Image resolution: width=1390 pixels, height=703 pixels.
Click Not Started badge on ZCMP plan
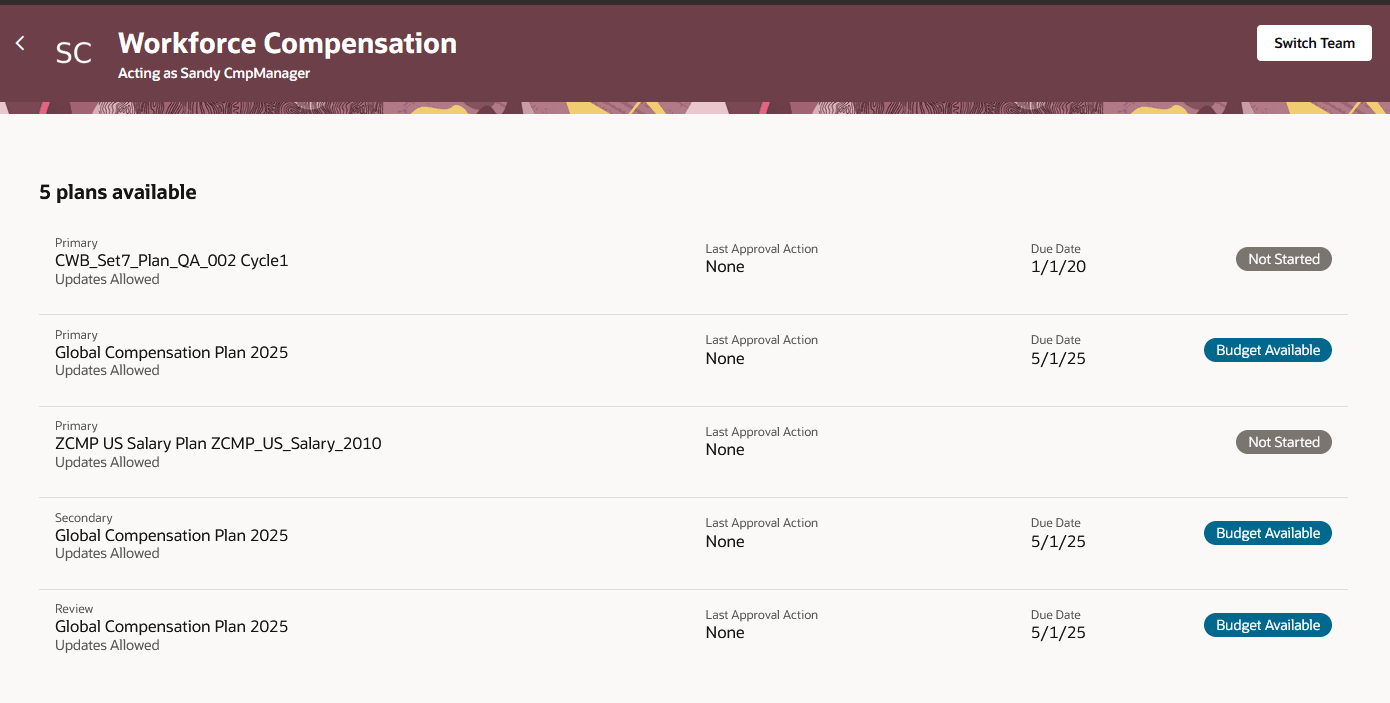1283,442
